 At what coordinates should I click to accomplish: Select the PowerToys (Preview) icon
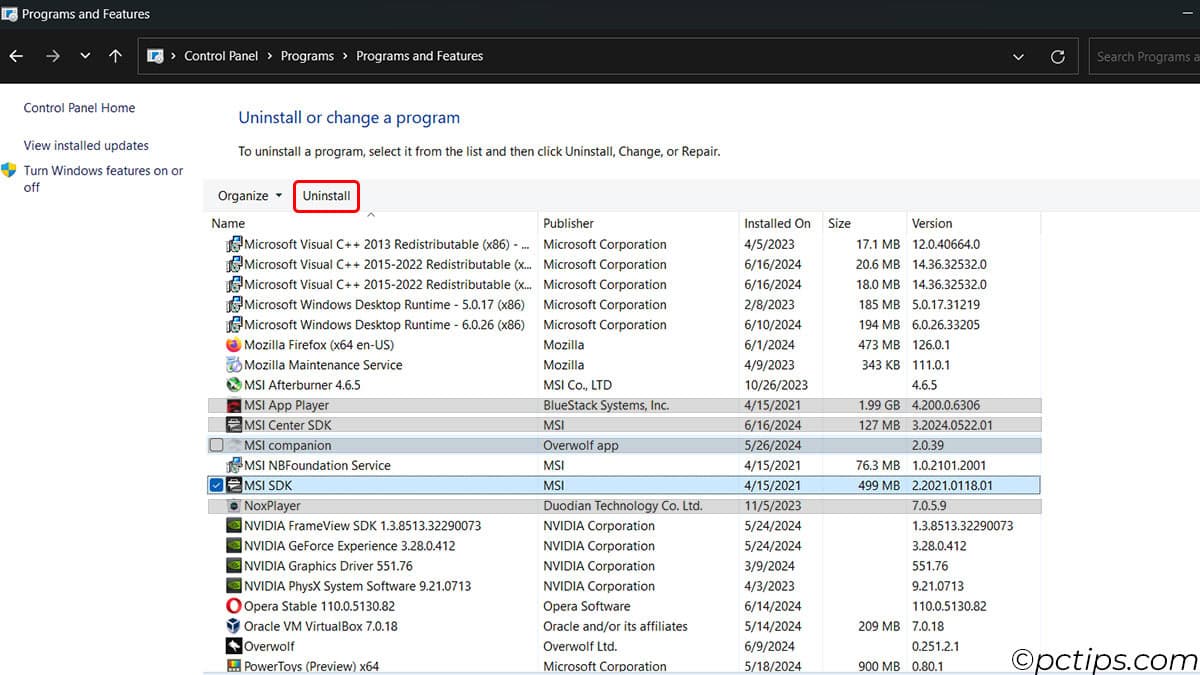232,666
